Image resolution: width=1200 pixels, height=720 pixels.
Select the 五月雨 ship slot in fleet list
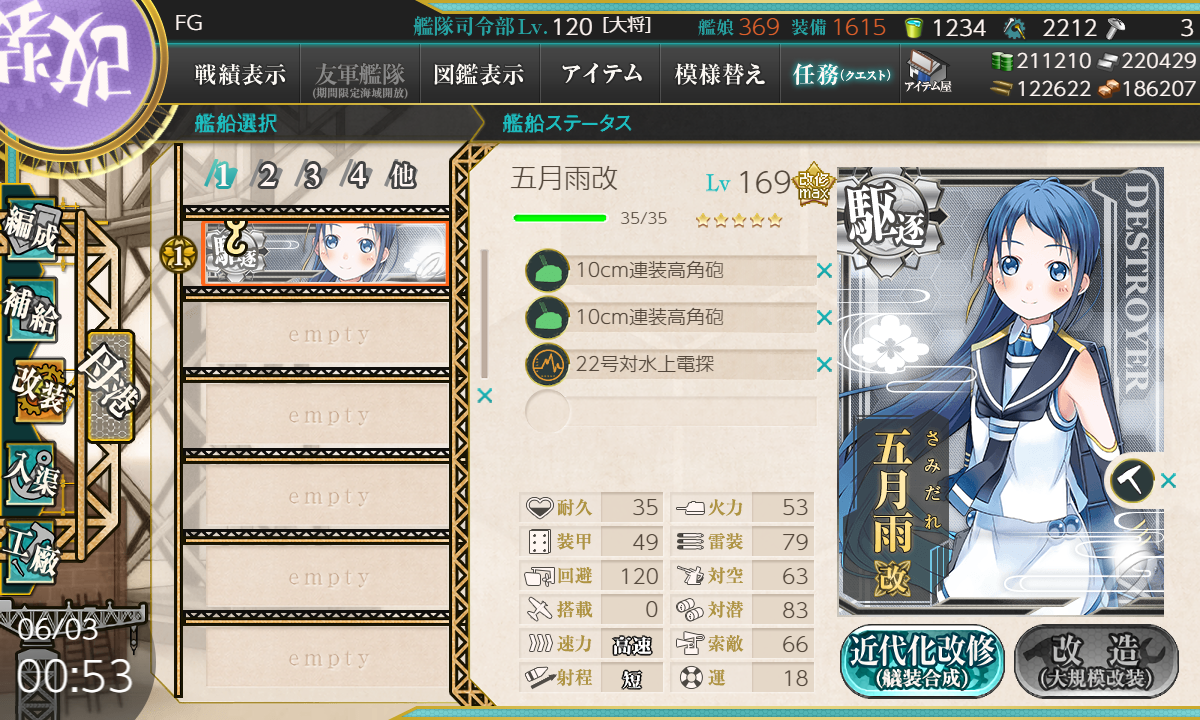coord(324,253)
